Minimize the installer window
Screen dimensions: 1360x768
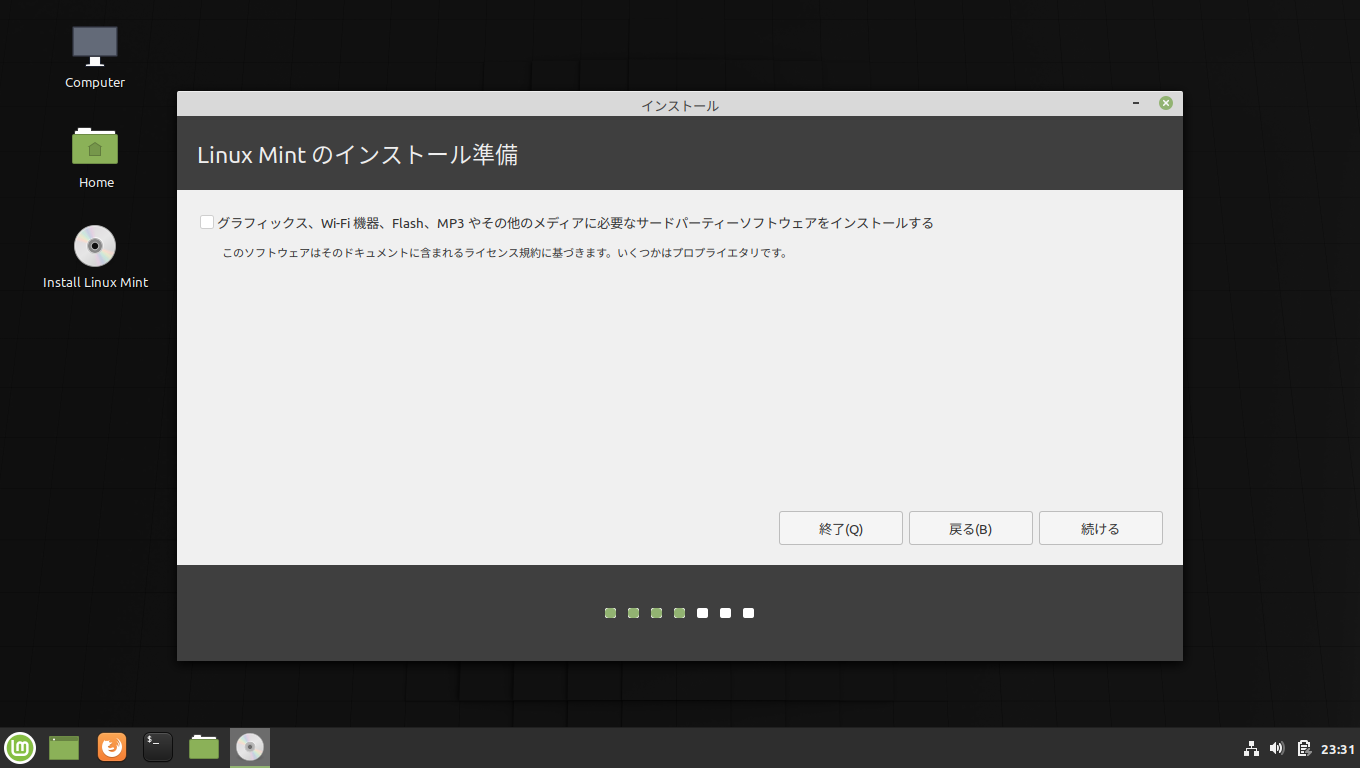coord(1137,103)
